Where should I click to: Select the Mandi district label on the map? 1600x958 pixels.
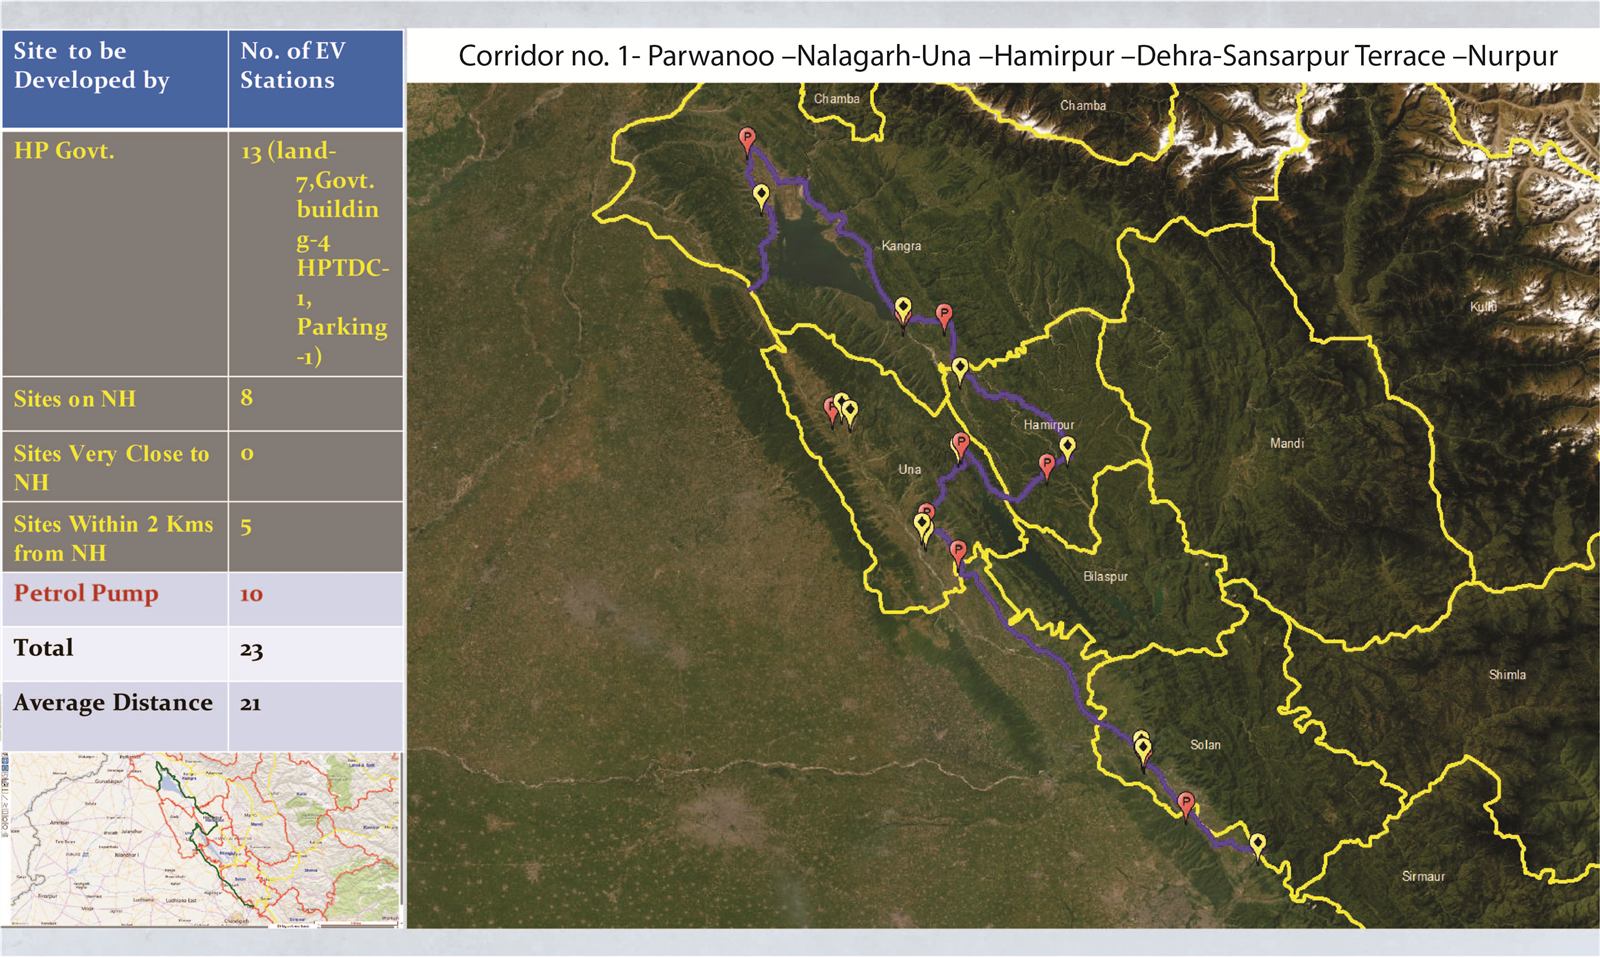tap(1287, 443)
